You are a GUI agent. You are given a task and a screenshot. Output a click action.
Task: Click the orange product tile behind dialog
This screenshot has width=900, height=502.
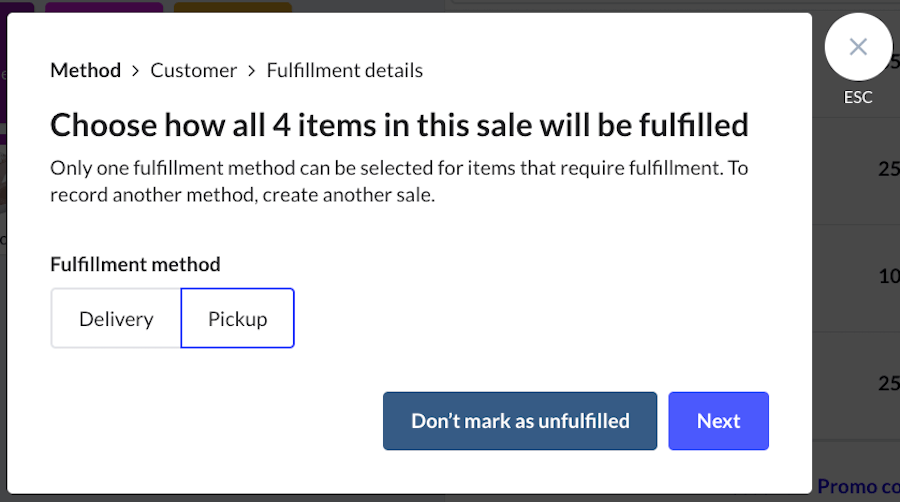pos(232,7)
